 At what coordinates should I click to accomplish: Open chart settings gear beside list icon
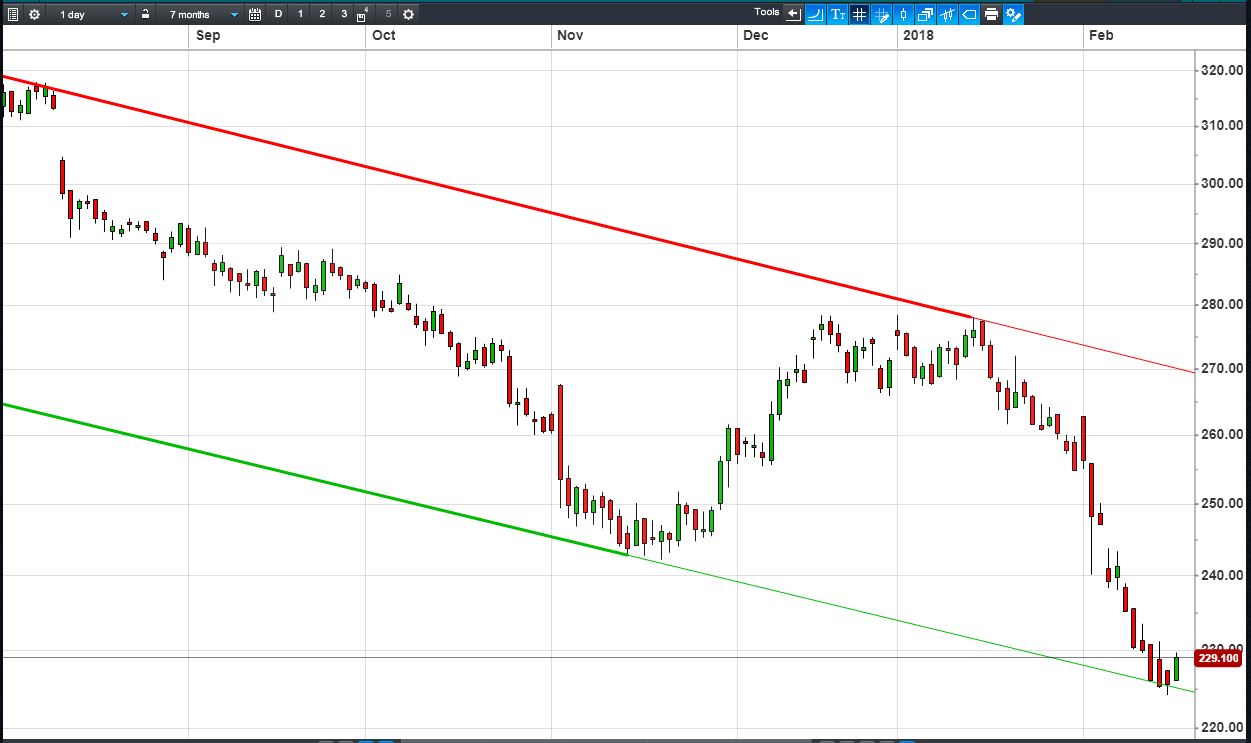pyautogui.click(x=34, y=15)
